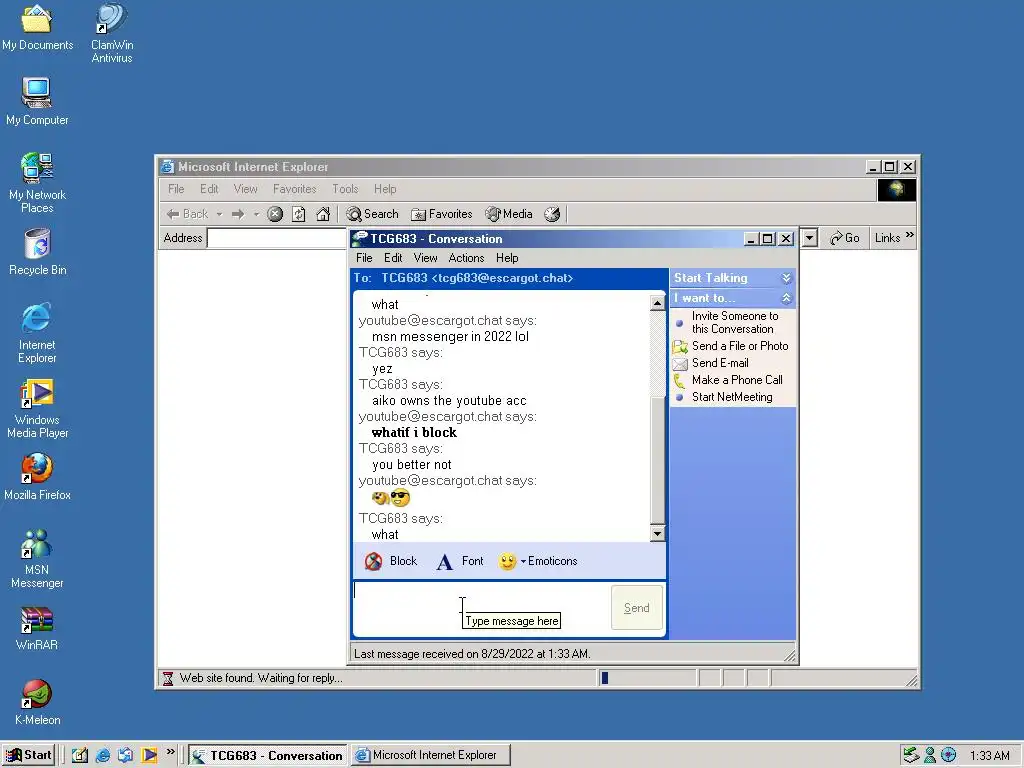
Task: Open address bar dropdown in IE
Action: click(809, 238)
